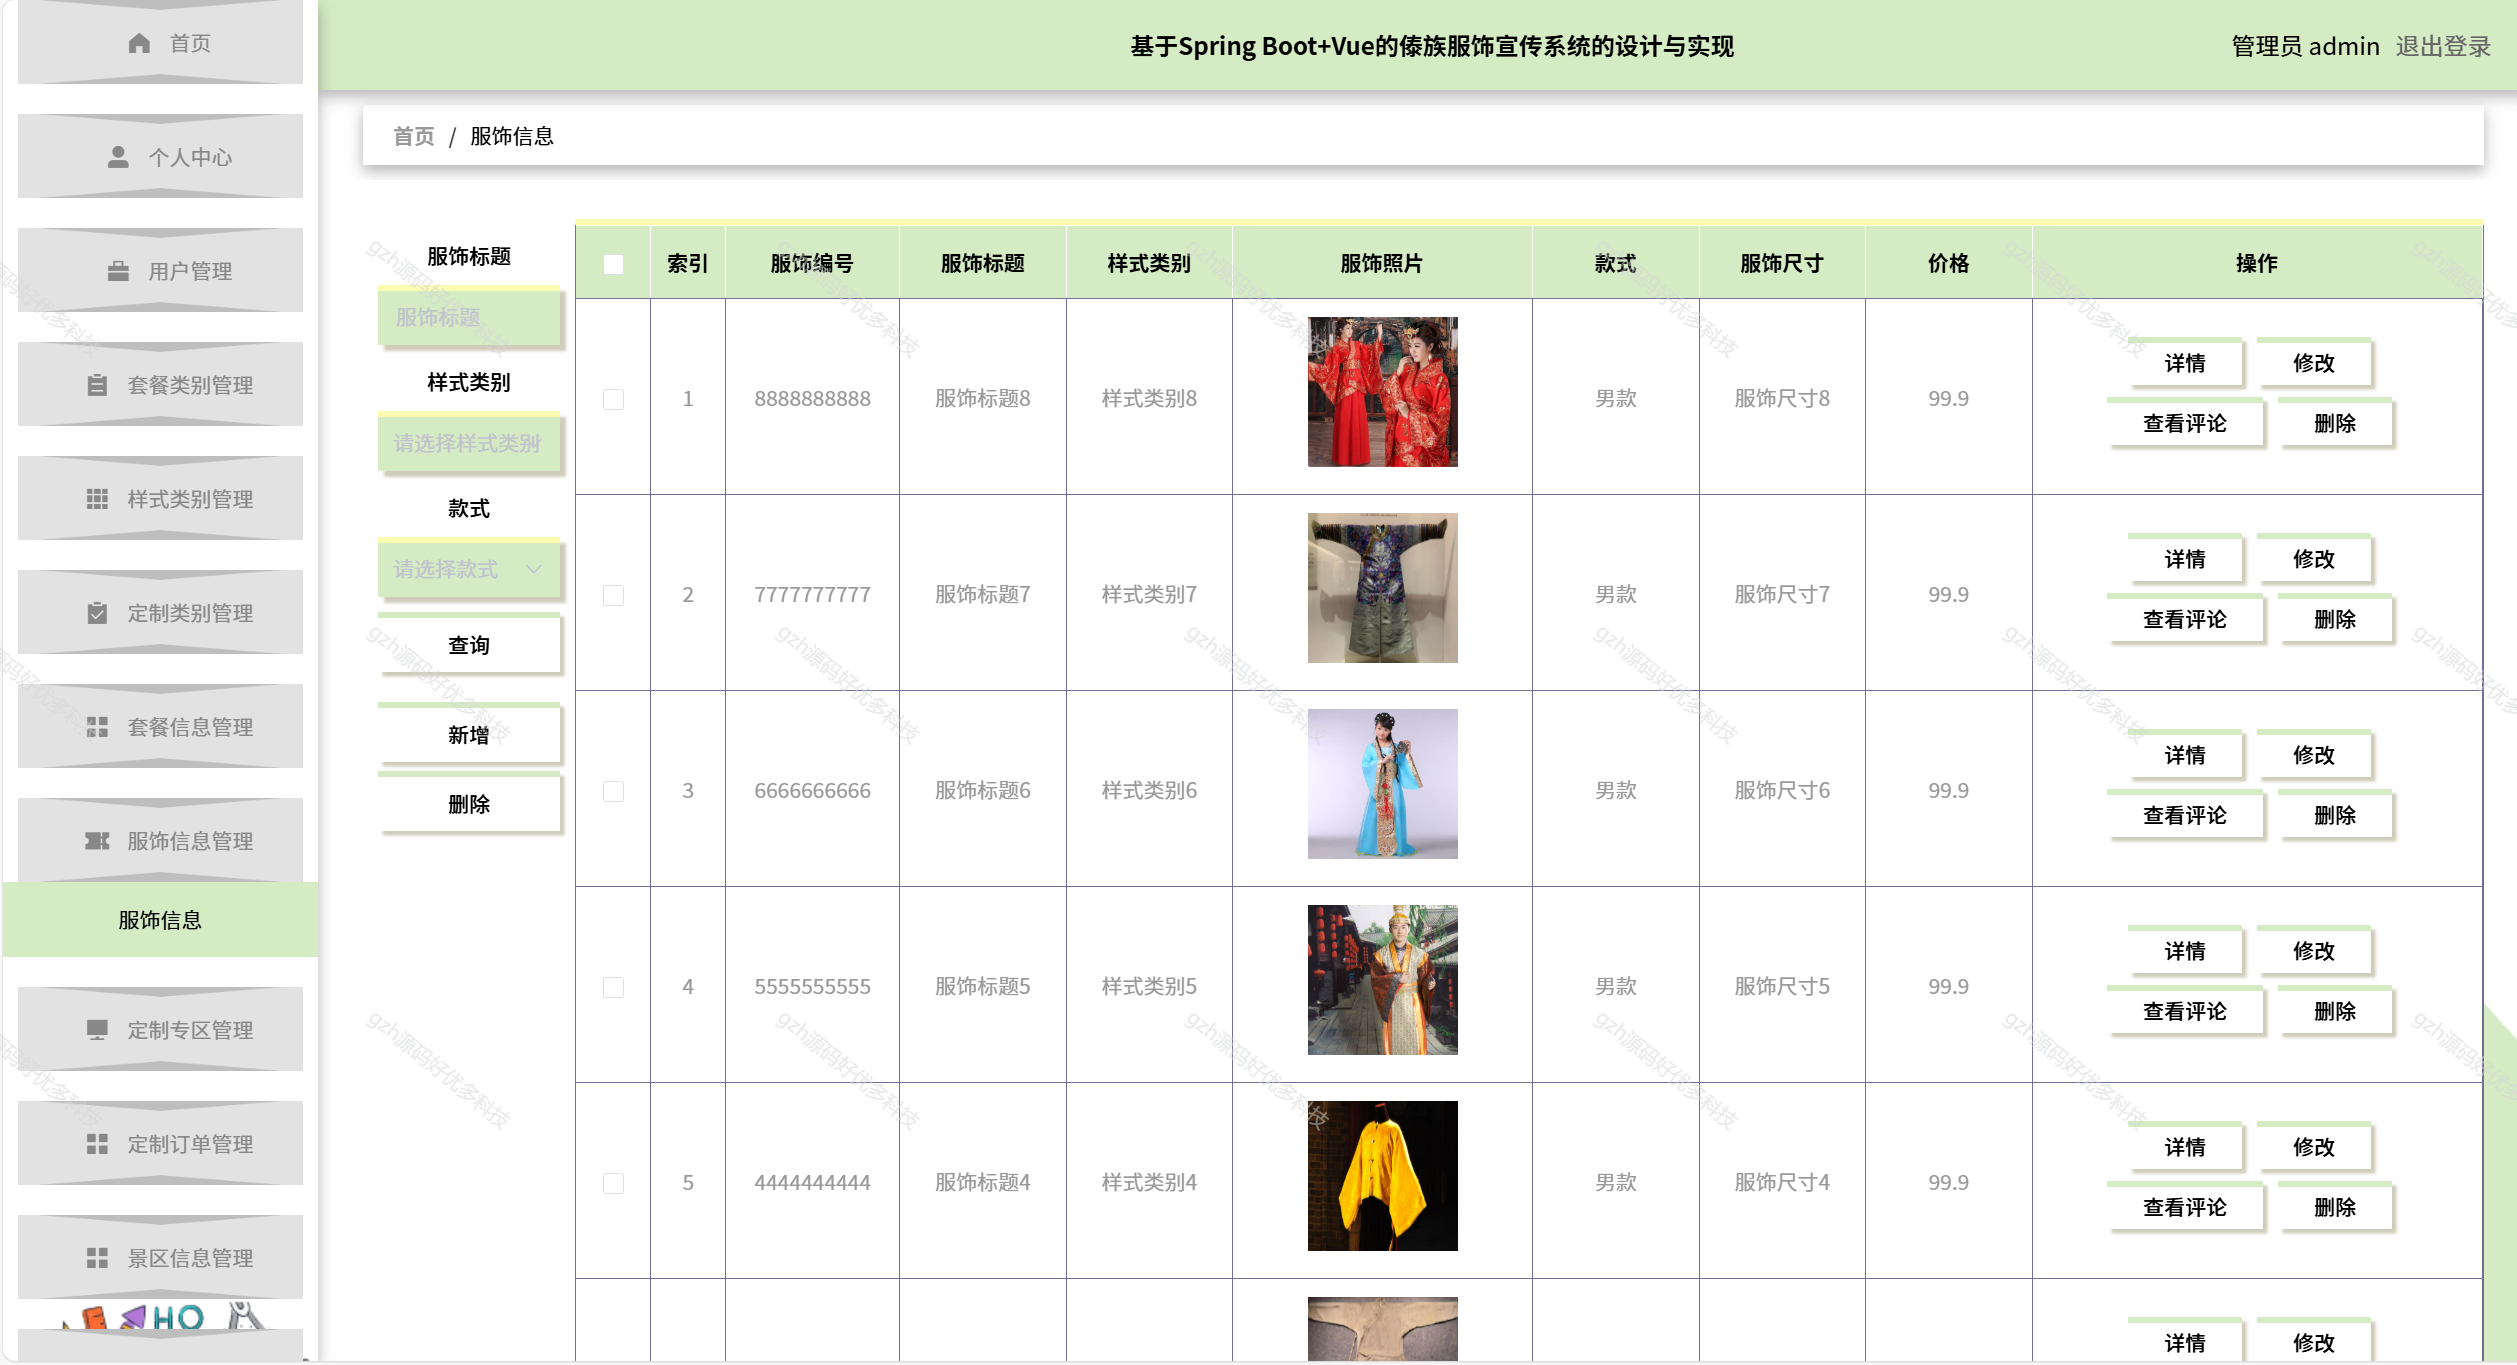Expand 套餐类别管理 sidebar menu
2517x1365 pixels.
[160, 385]
